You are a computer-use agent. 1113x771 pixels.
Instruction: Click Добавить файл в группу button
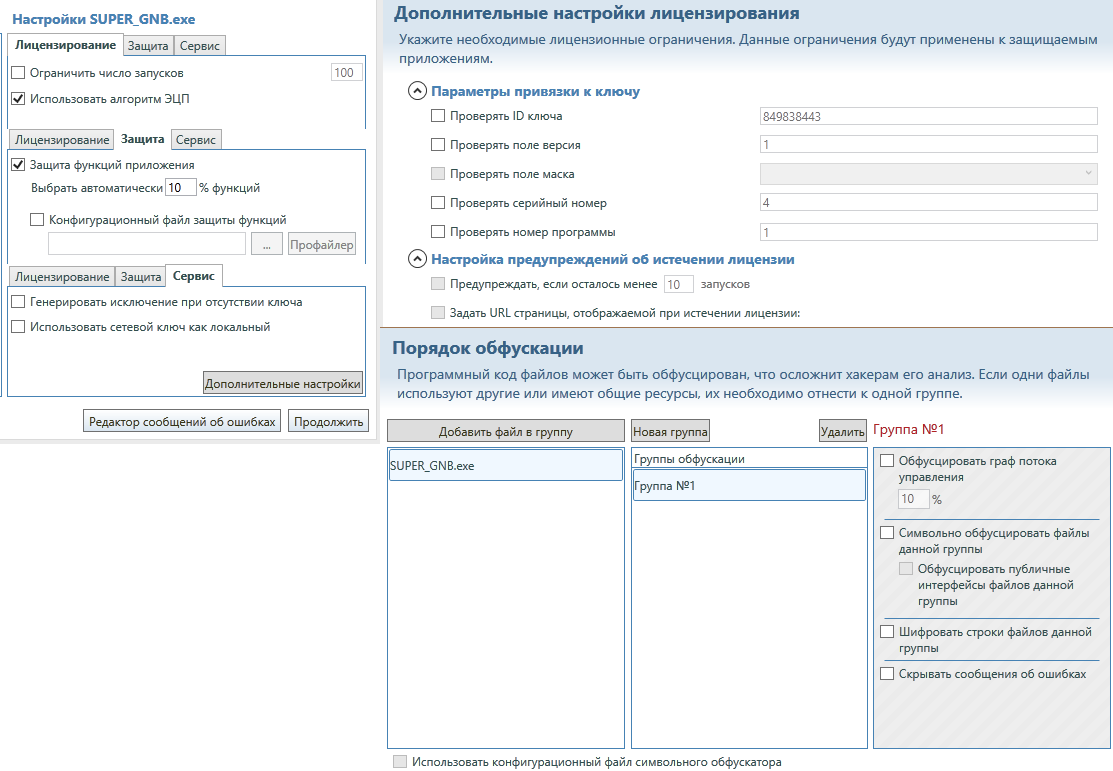coord(505,432)
